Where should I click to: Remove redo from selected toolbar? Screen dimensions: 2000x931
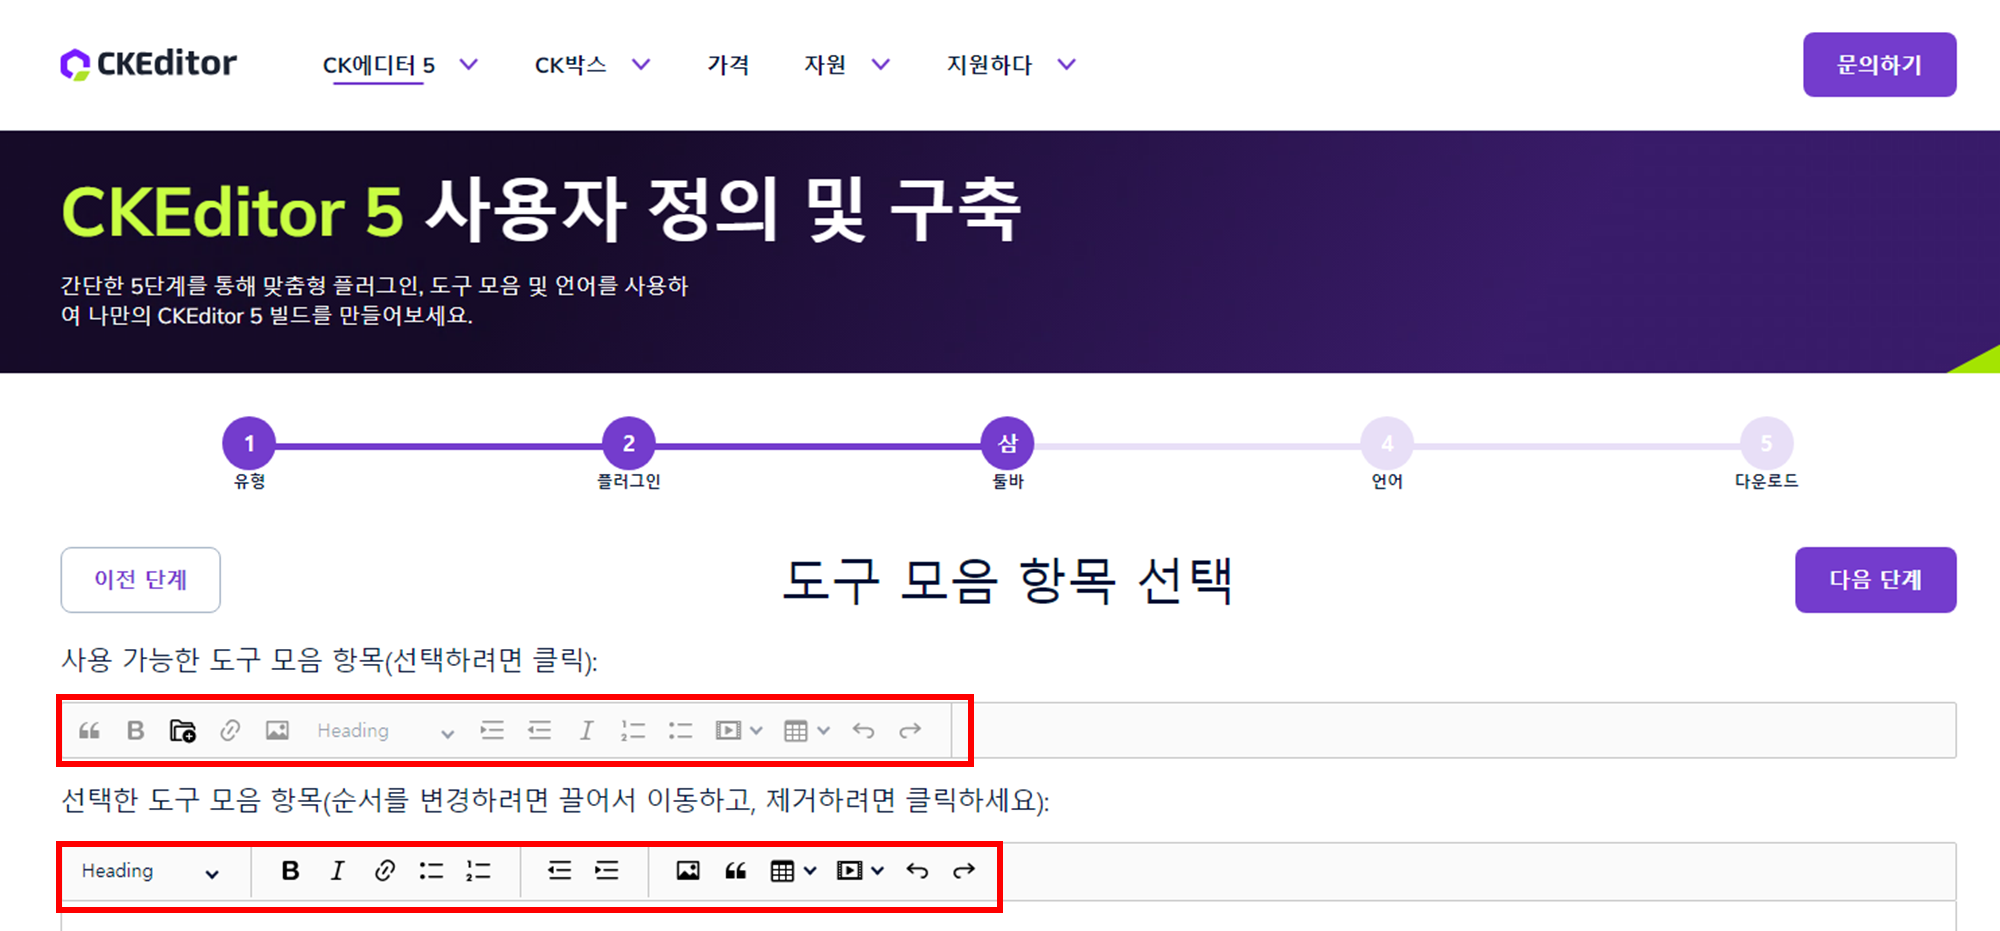(x=964, y=871)
